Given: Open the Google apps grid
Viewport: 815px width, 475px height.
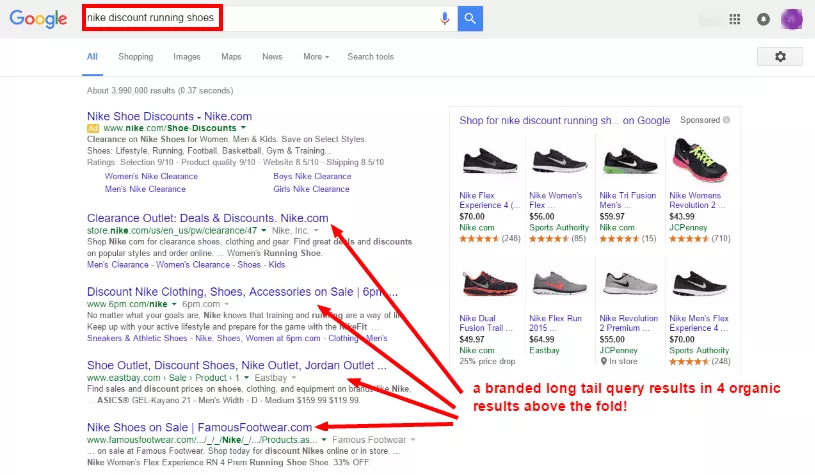Looking at the screenshot, I should coord(734,19).
